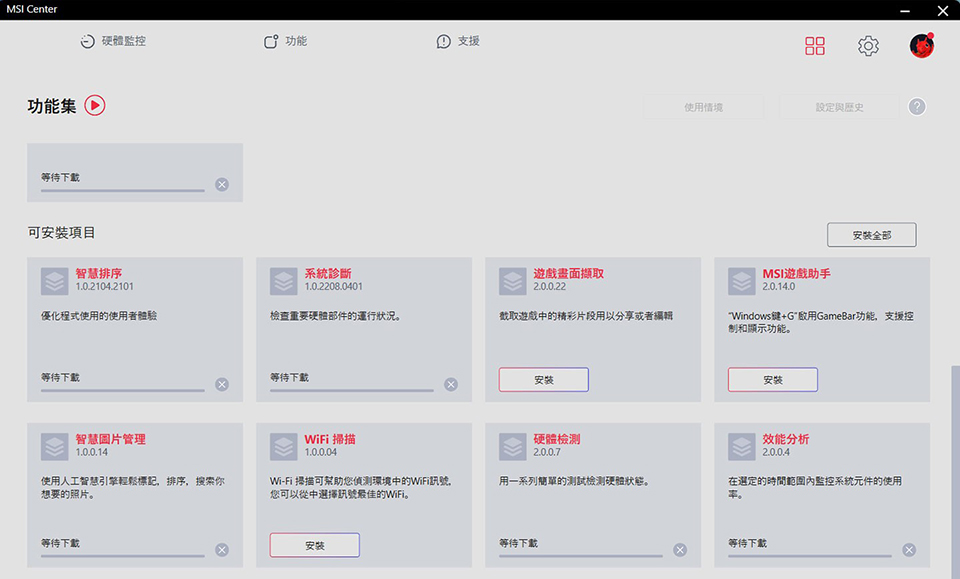Open the question mark help icon
Image resolution: width=960 pixels, height=579 pixels.
(x=917, y=107)
